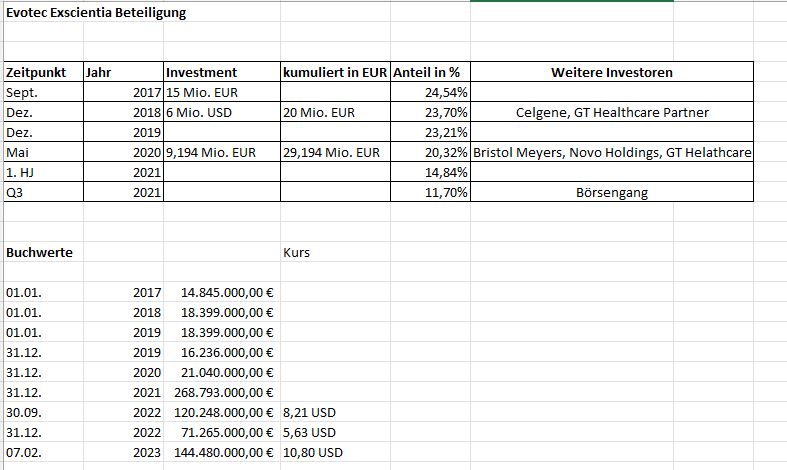Image resolution: width=787 pixels, height=470 pixels.
Task: Select the 'Q3' cell
Action: point(44,192)
